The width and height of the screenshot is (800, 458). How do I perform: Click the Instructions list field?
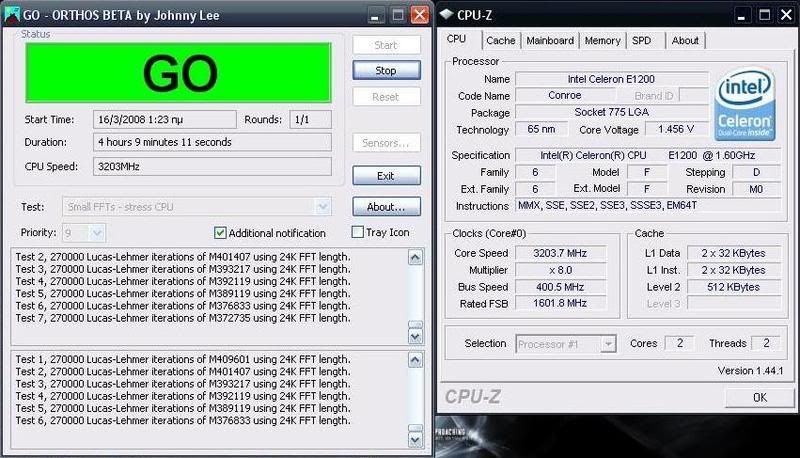pyautogui.click(x=648, y=206)
